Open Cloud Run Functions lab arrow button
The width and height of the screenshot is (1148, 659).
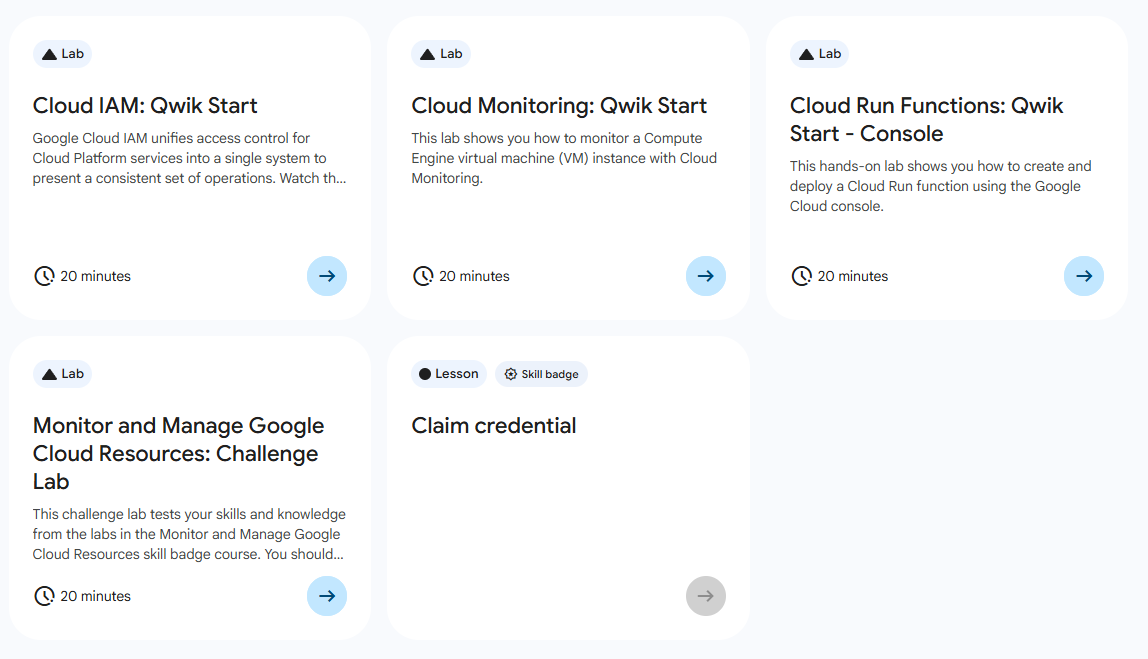pyautogui.click(x=1084, y=276)
